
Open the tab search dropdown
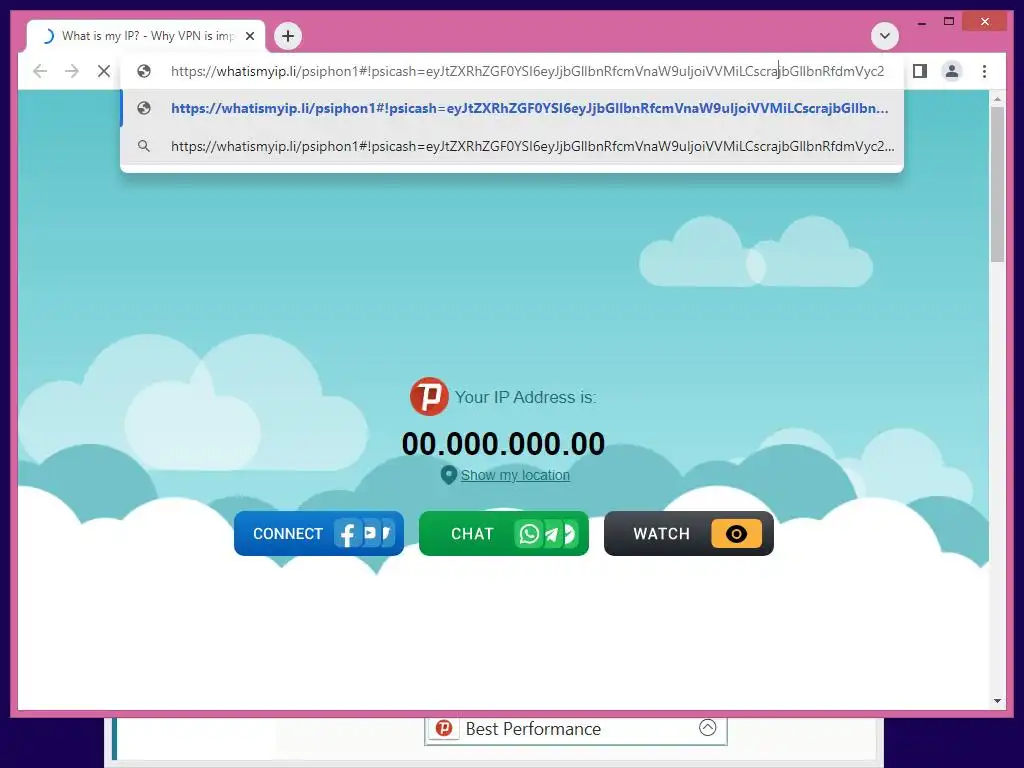pos(884,36)
